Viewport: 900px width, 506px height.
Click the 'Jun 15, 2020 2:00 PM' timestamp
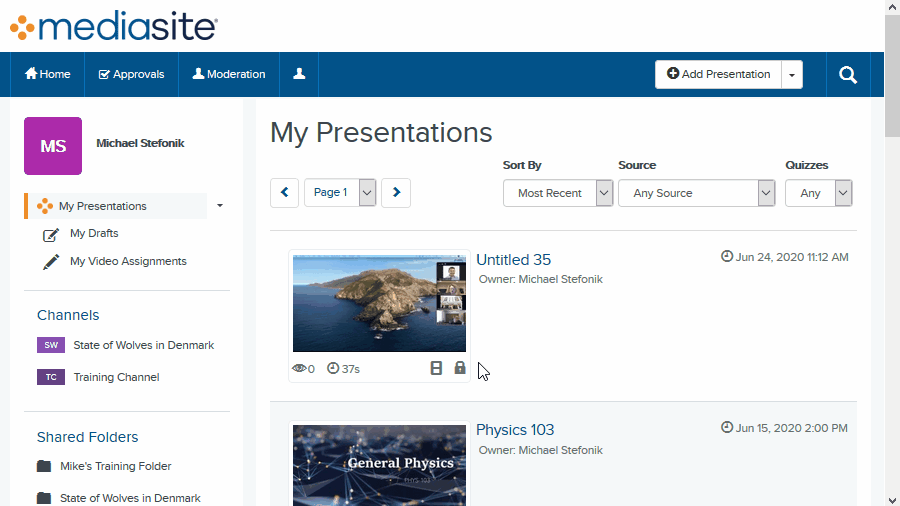pyautogui.click(x=792, y=428)
